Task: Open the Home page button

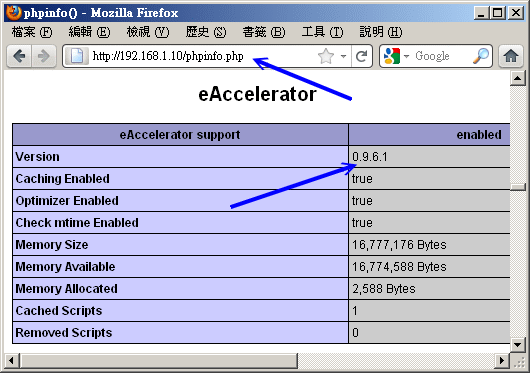Action: tap(511, 56)
